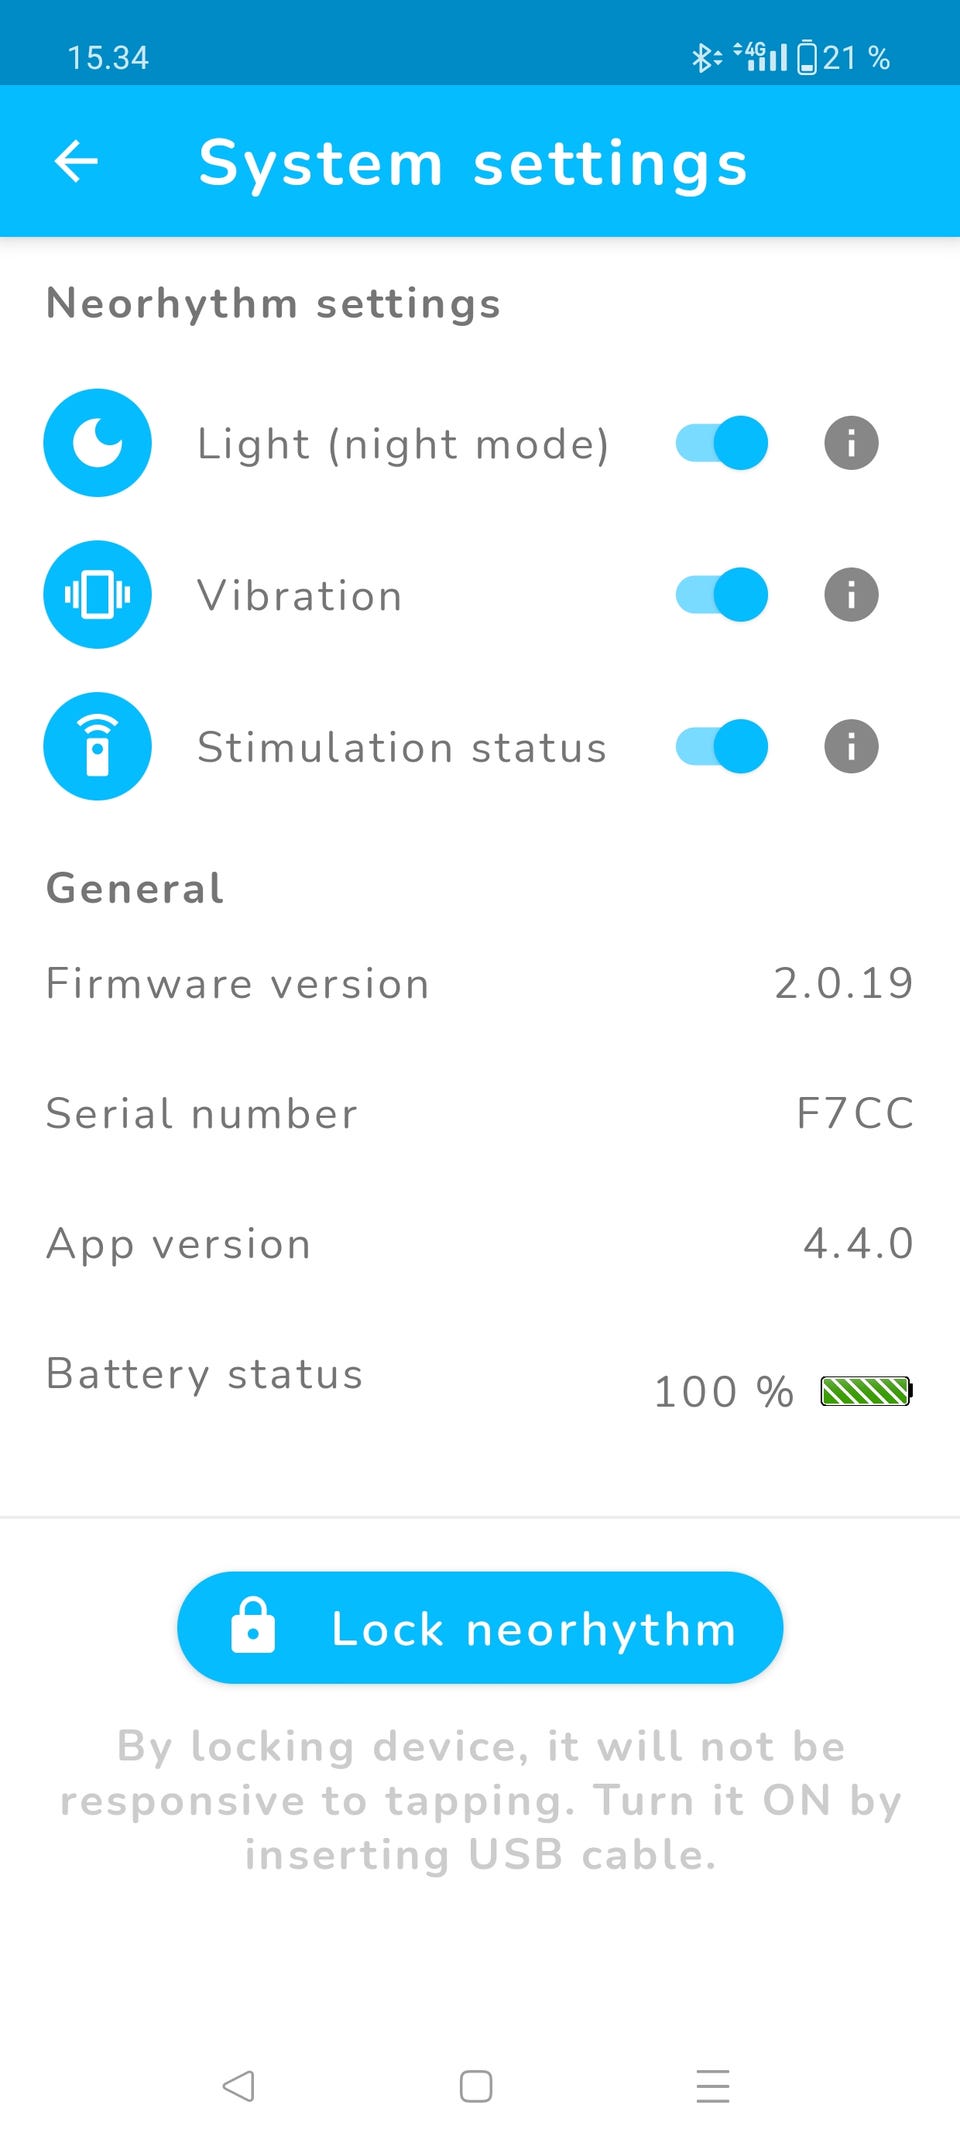Tap the System settings title
The height and width of the screenshot is (2146, 960).
pyautogui.click(x=473, y=163)
